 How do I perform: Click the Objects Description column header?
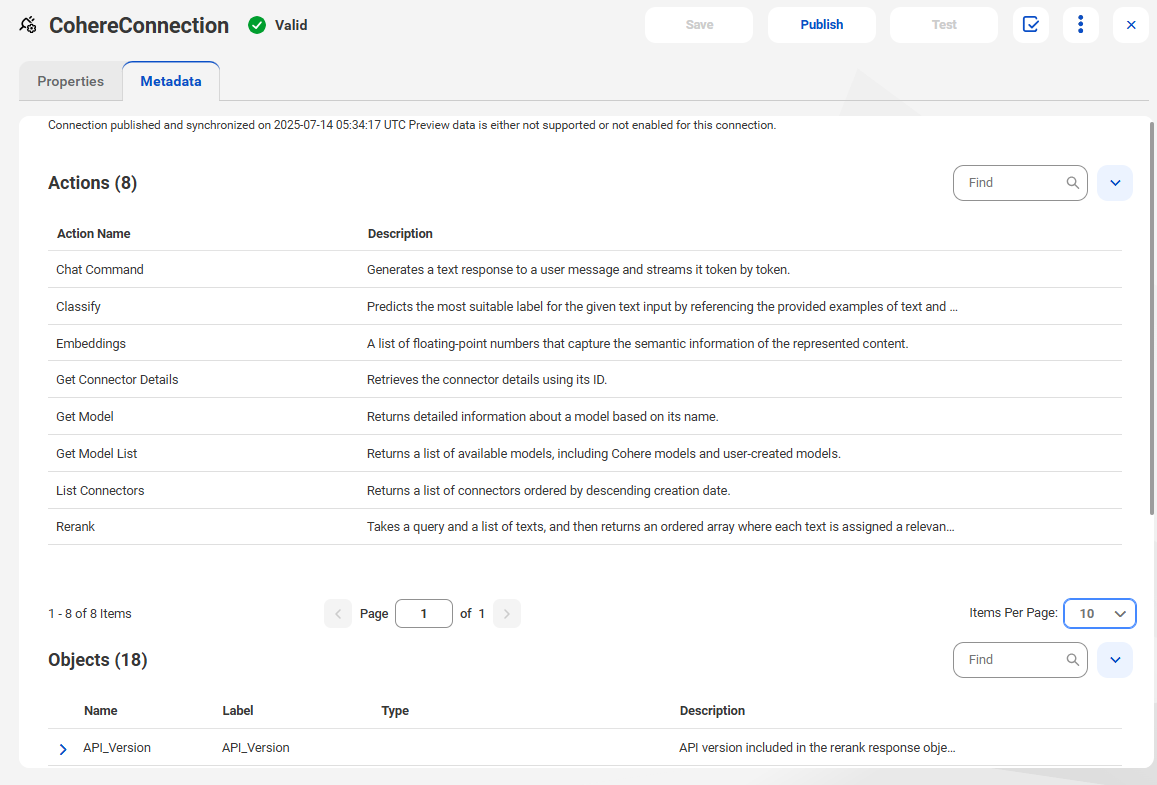pos(712,710)
